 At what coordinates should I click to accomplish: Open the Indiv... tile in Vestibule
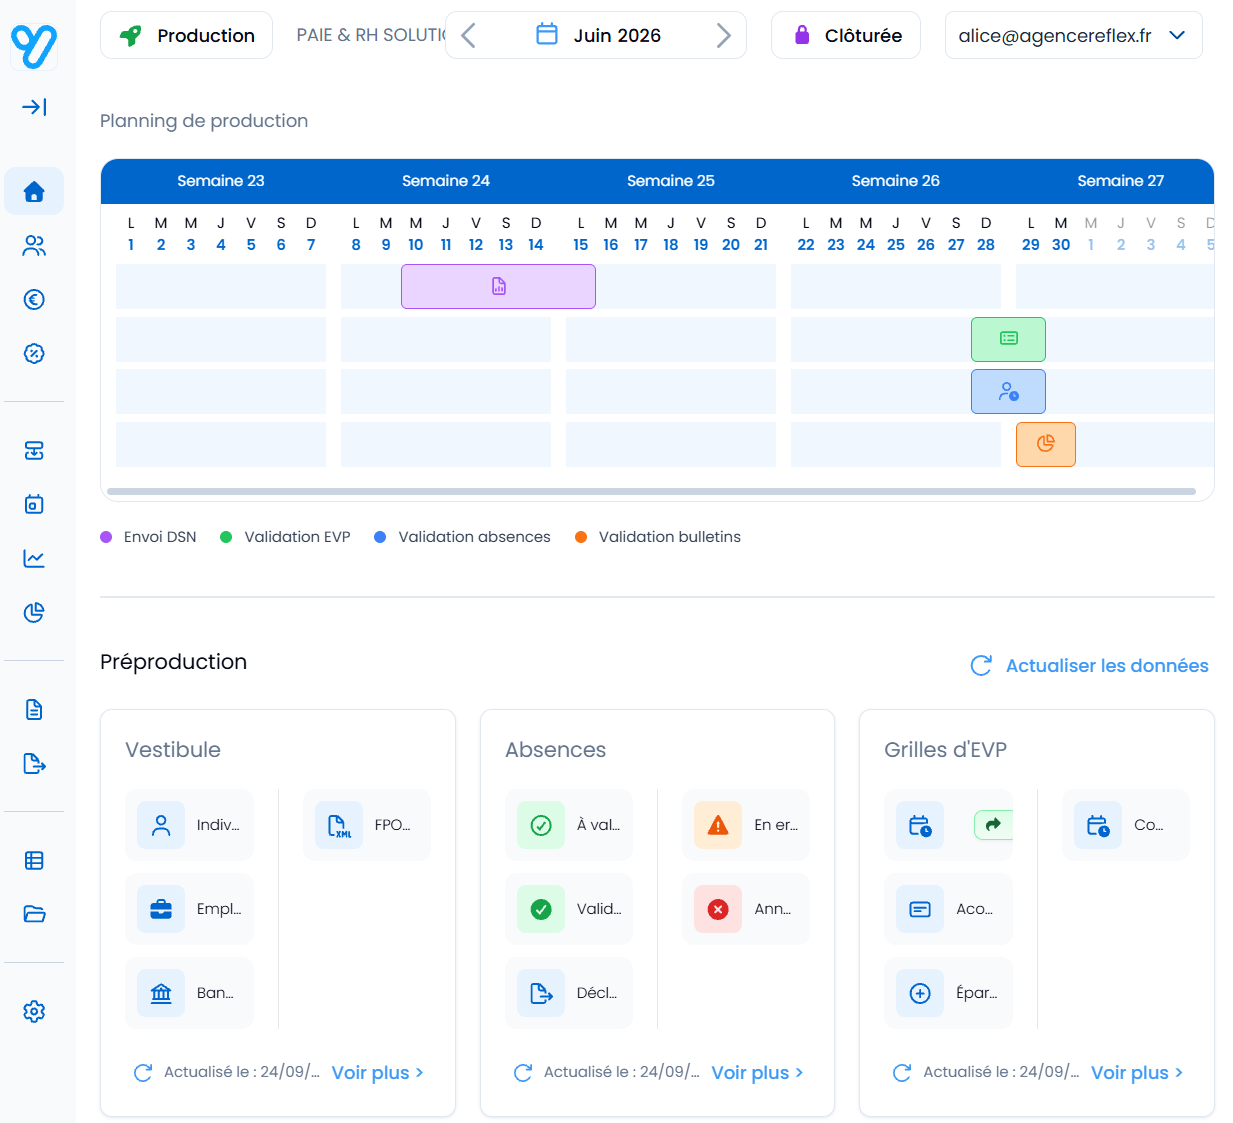[190, 825]
